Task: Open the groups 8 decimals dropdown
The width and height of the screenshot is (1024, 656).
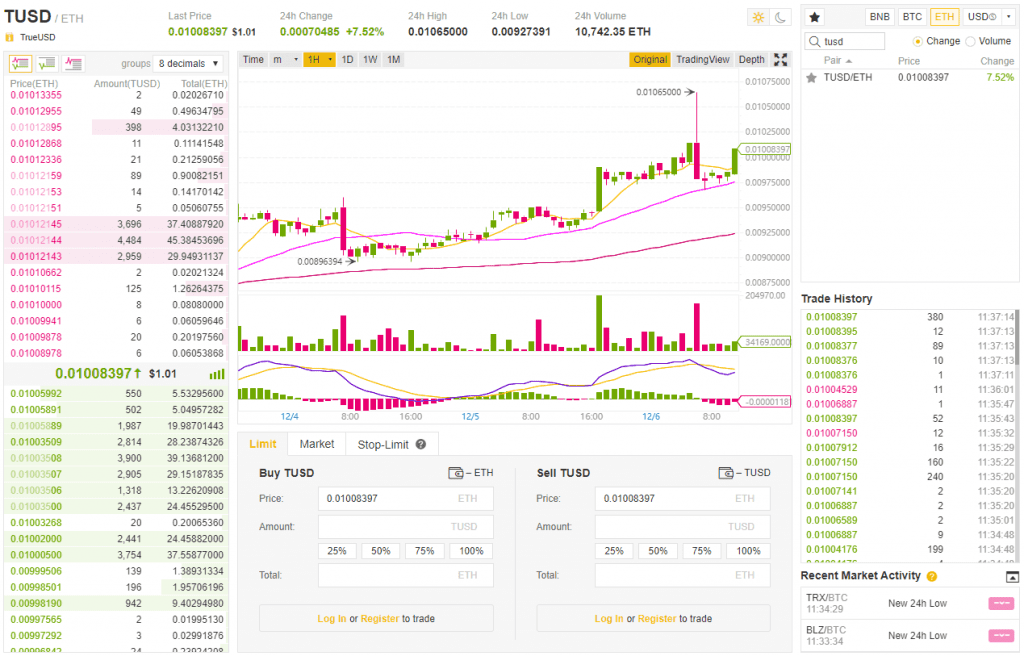Action: [189, 63]
